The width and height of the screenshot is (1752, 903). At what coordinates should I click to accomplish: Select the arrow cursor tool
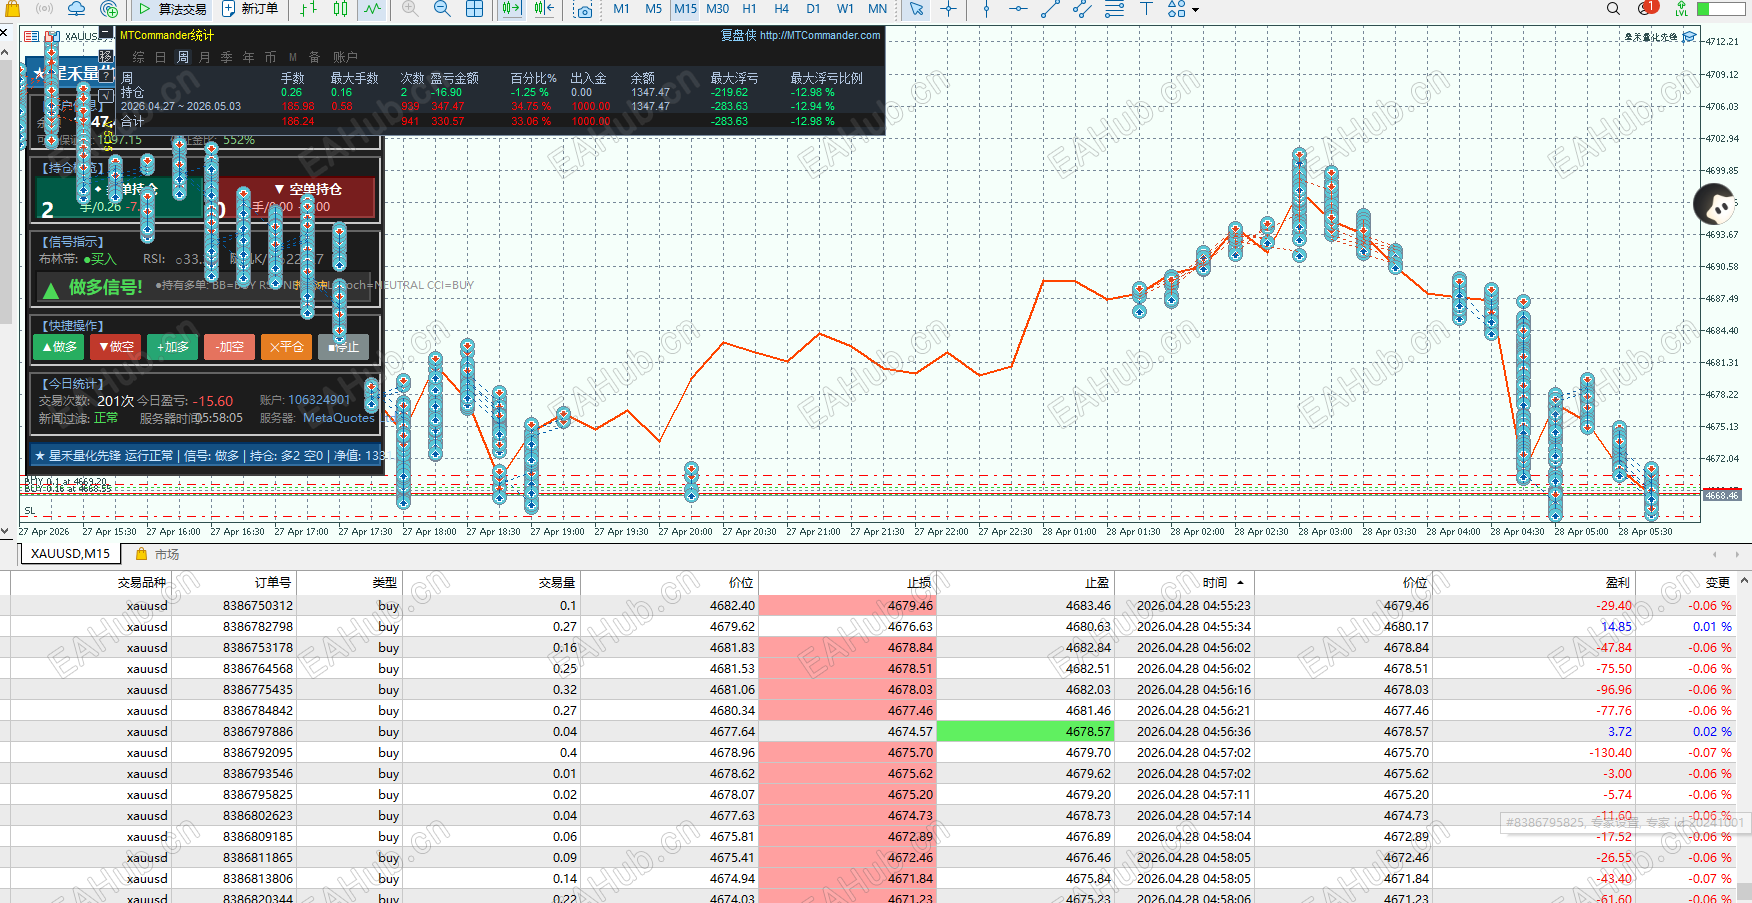pyautogui.click(x=916, y=9)
